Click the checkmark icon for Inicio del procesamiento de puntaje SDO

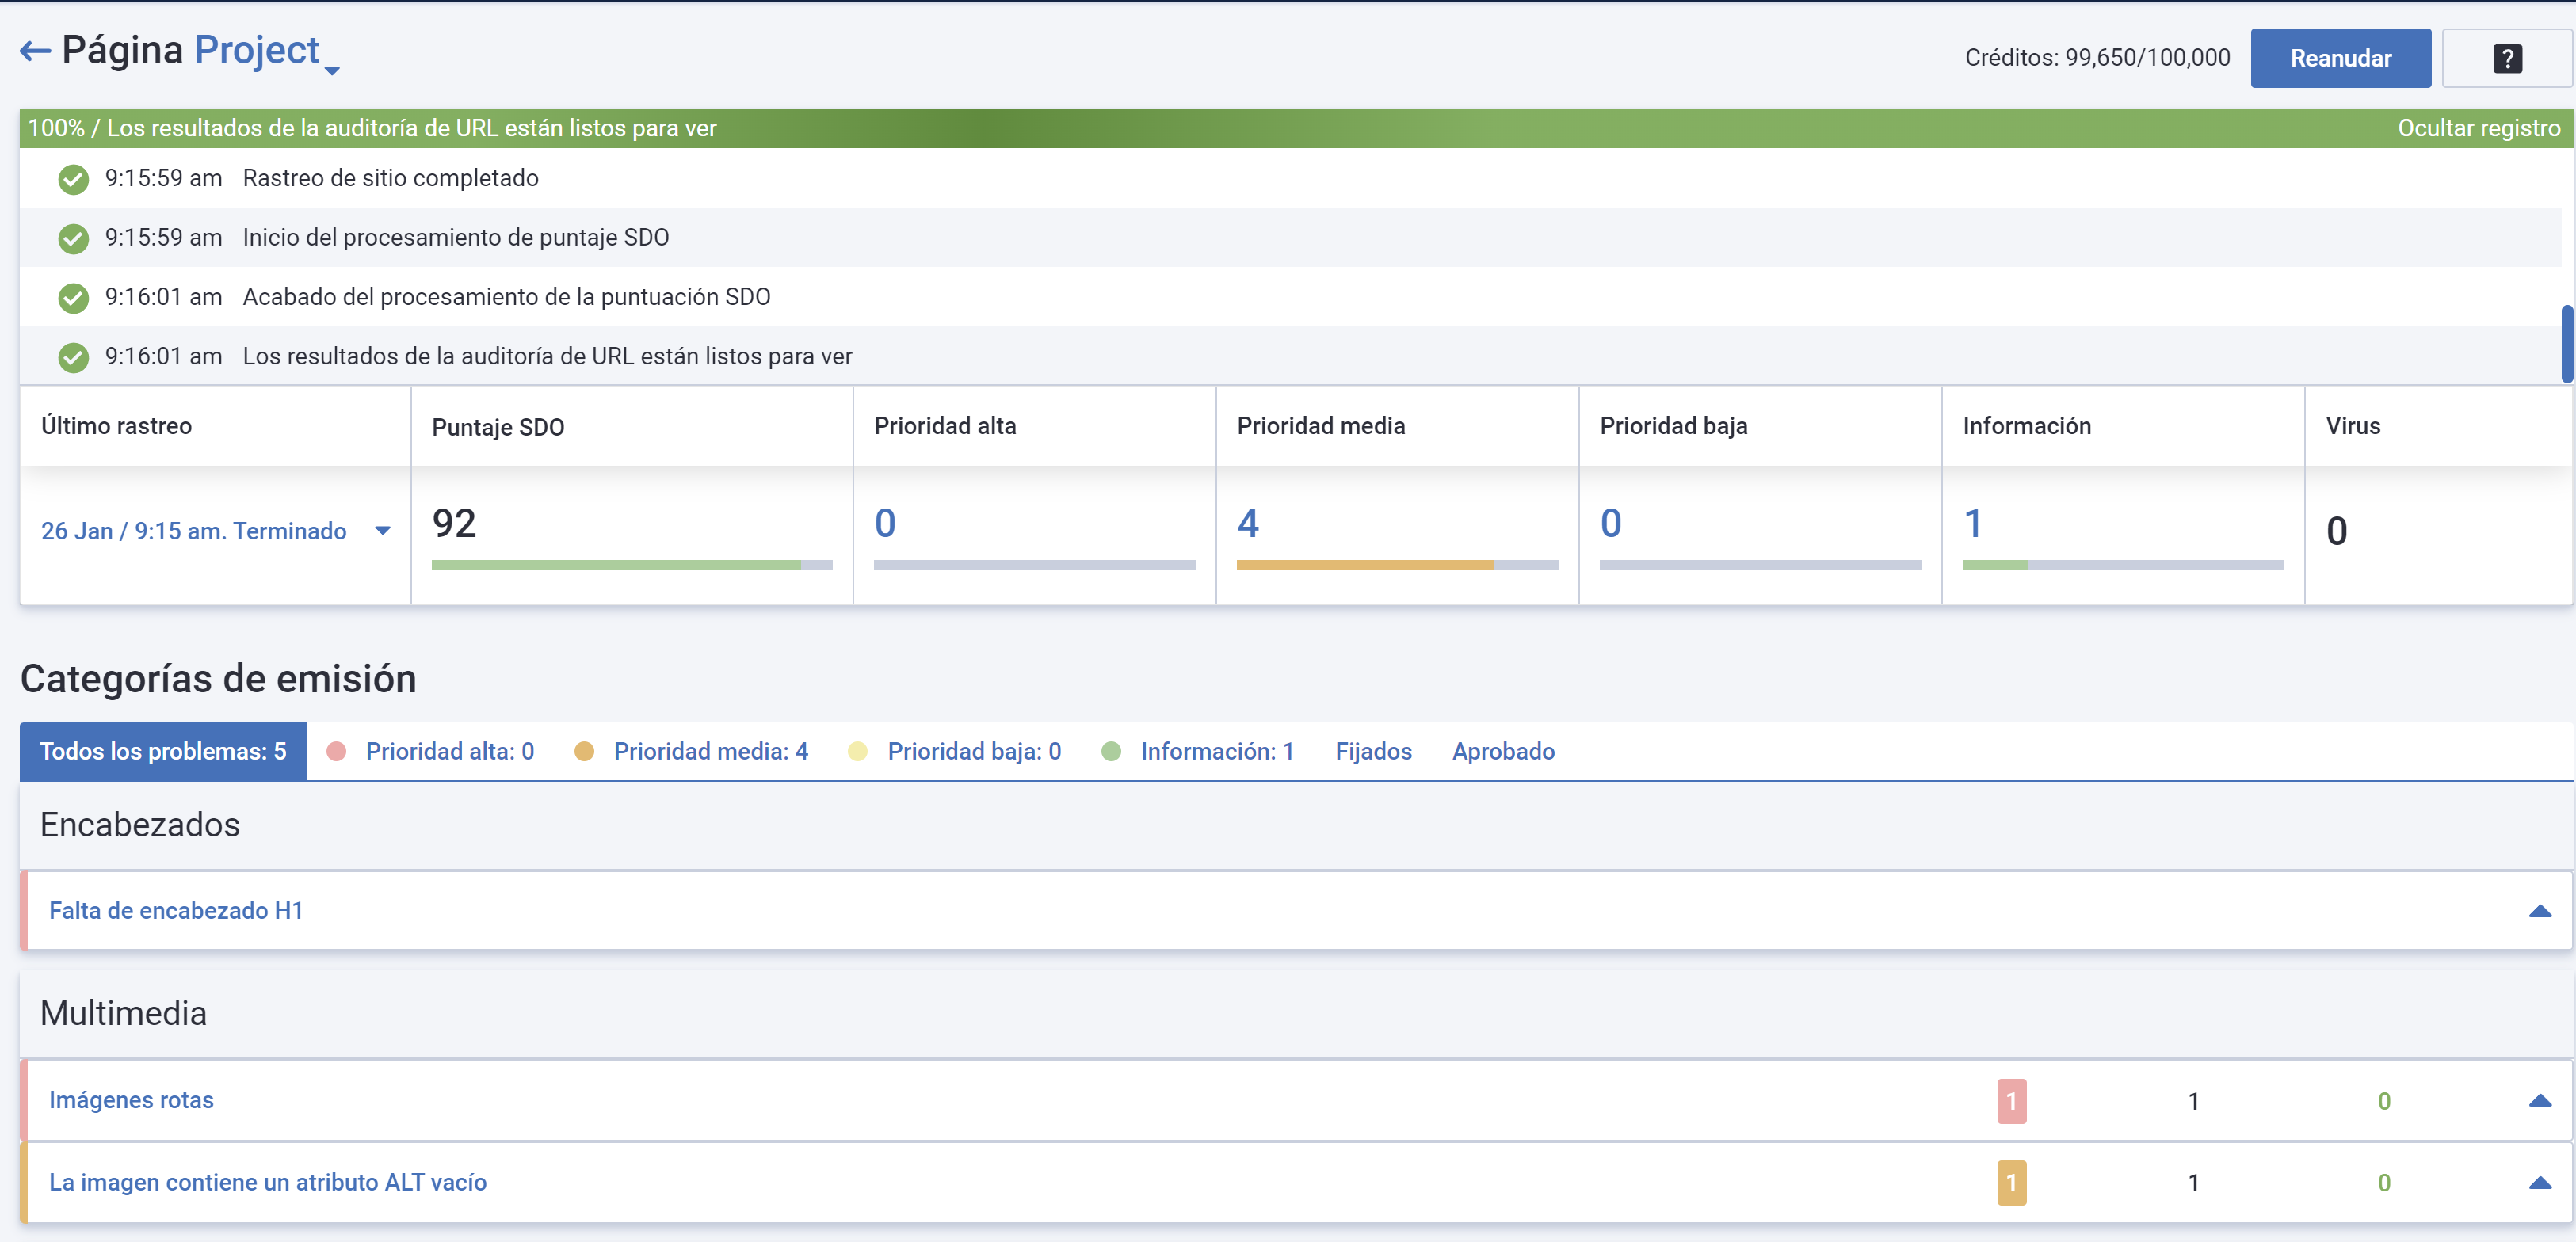pos(73,239)
